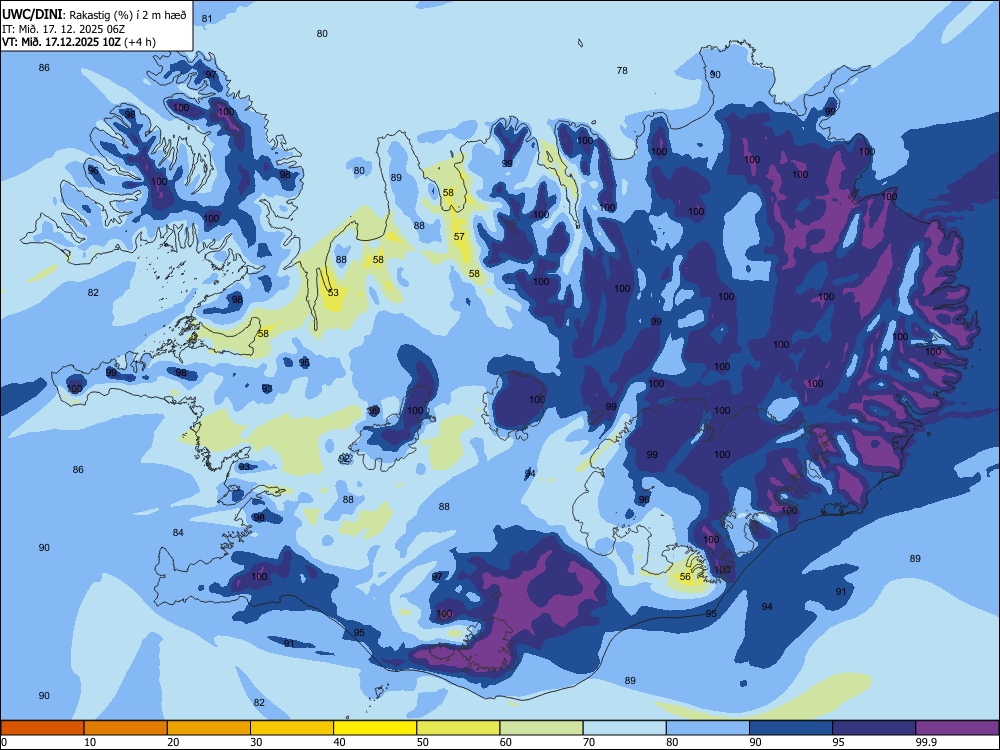
Task: Click the map value '84' off the west coast
Action: tap(178, 533)
